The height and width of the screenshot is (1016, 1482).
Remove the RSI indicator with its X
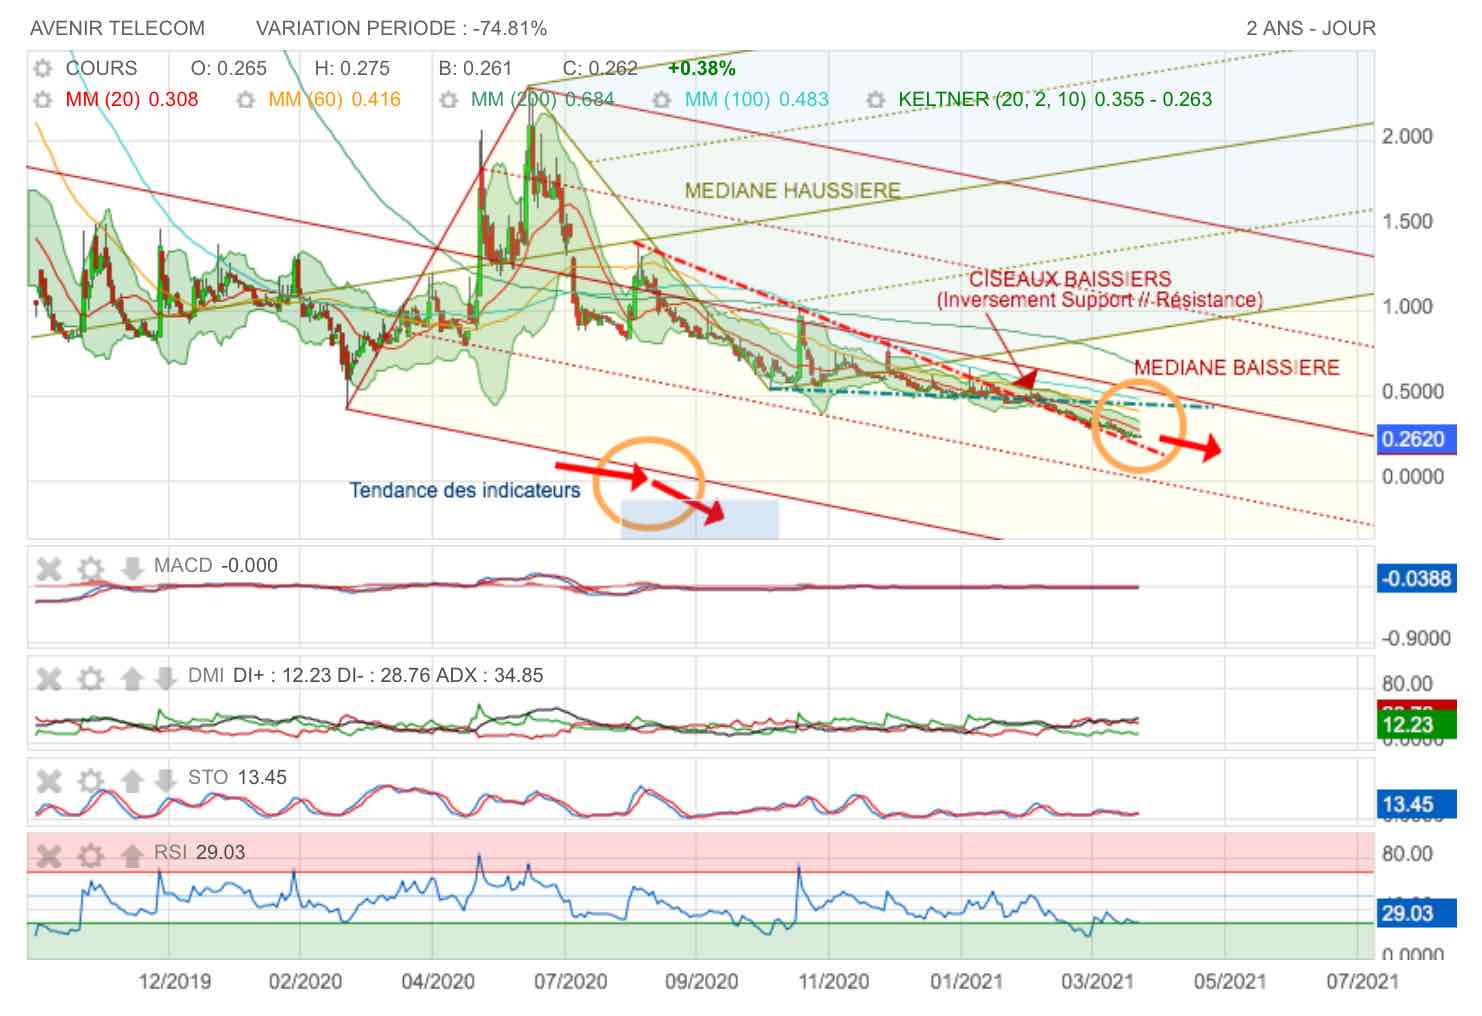[49, 855]
